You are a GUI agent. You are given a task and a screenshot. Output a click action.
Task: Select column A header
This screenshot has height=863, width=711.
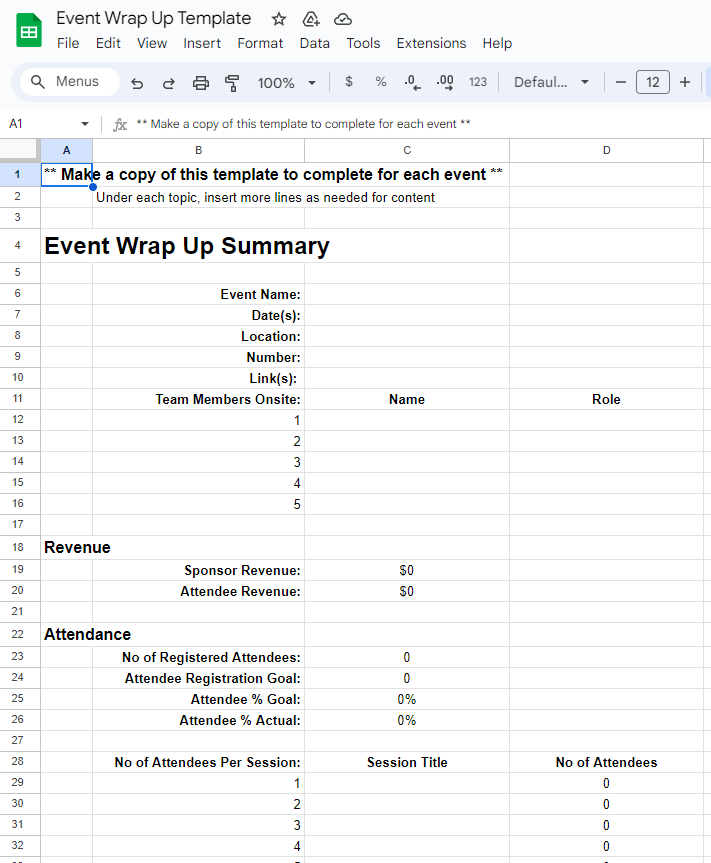click(67, 150)
